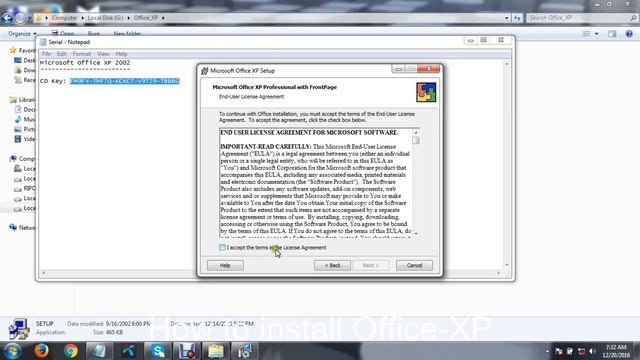Click volume speaker tray icon
Viewport: 640px width, 360px height.
593,351
